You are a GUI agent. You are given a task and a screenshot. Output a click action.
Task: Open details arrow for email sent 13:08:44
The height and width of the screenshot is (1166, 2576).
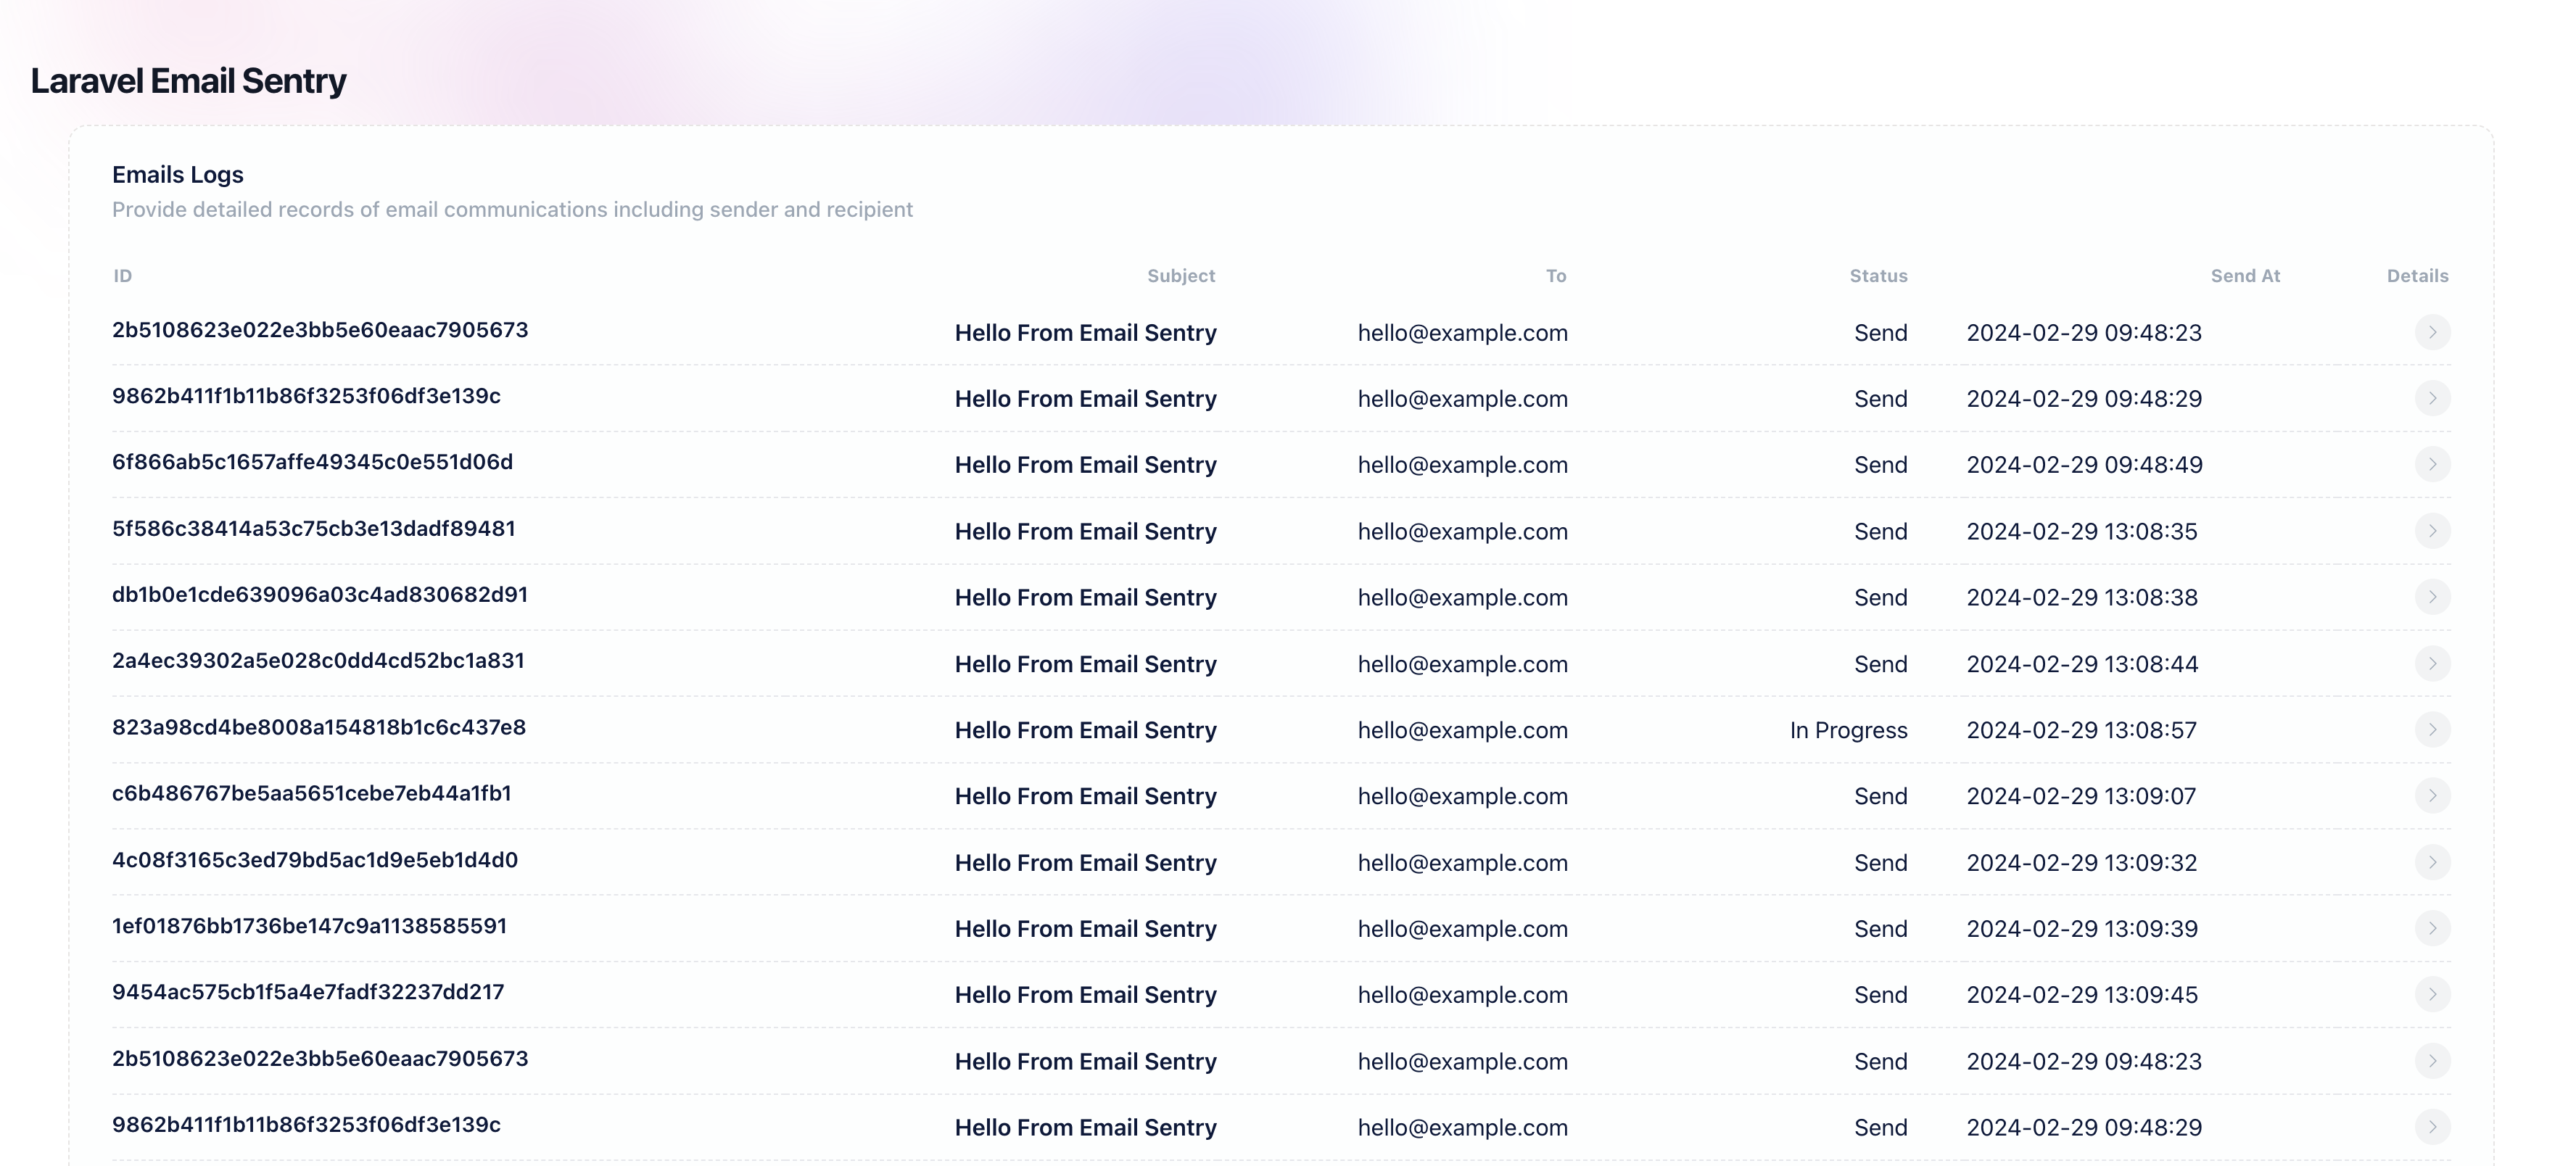(x=2432, y=663)
